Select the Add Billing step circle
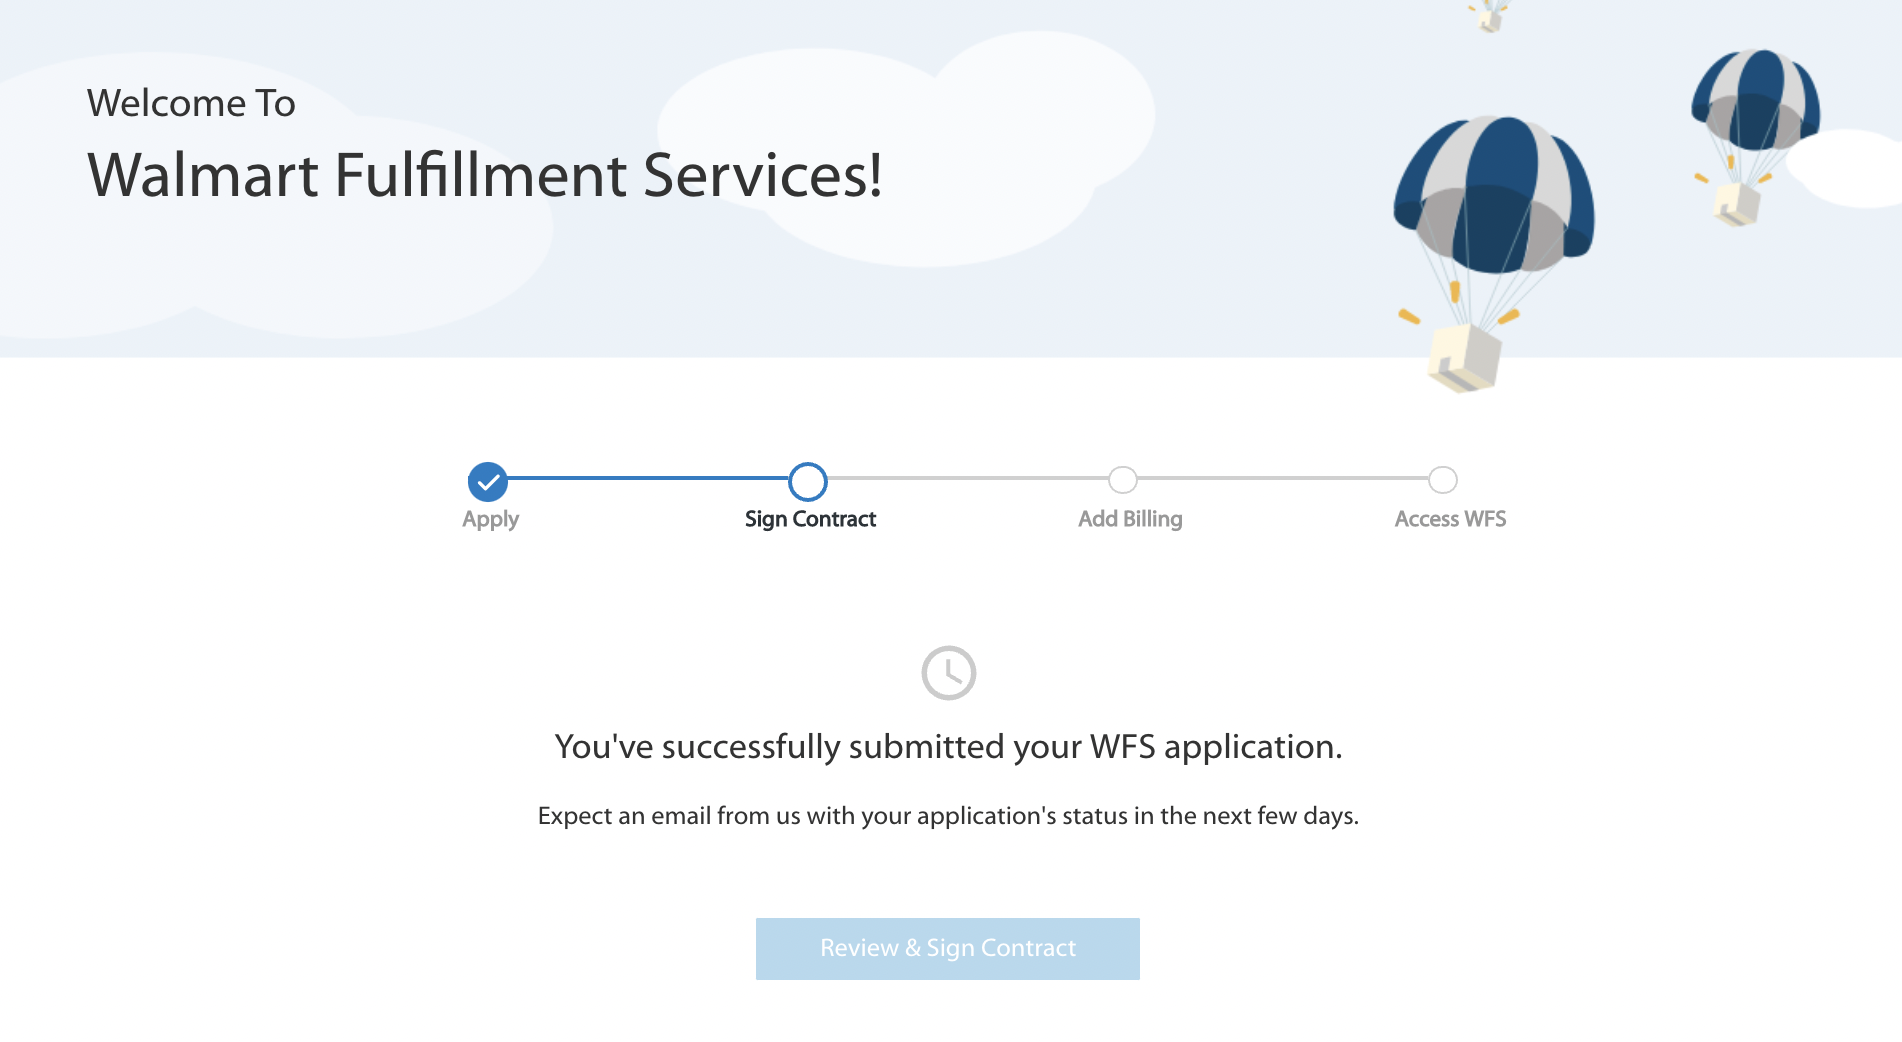This screenshot has width=1902, height=1042. pyautogui.click(x=1123, y=480)
